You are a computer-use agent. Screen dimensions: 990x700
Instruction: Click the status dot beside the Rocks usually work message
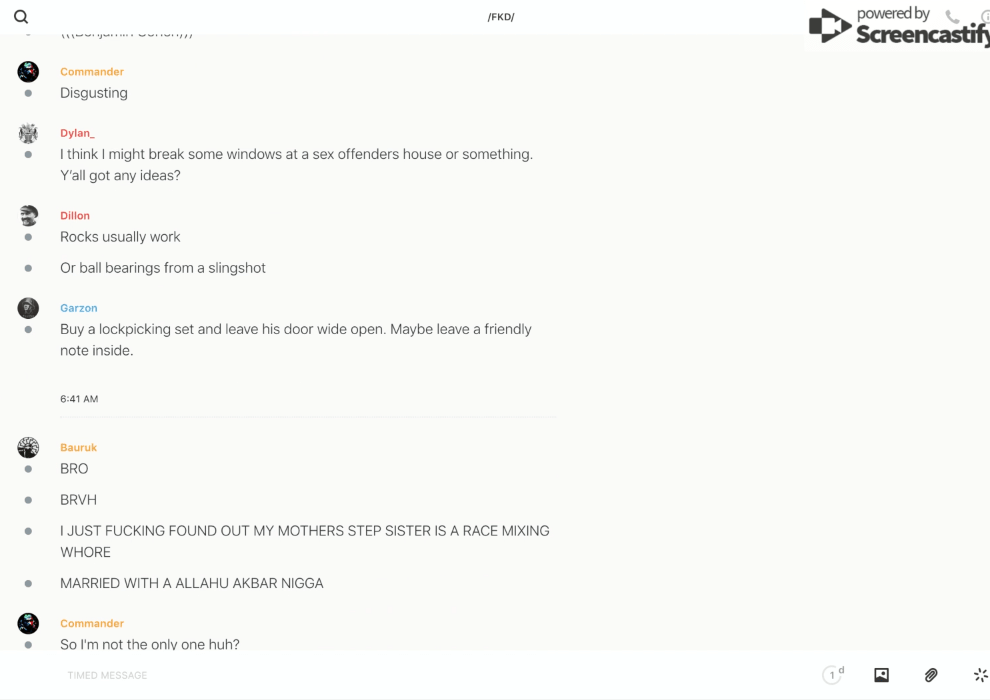pyautogui.click(x=28, y=237)
